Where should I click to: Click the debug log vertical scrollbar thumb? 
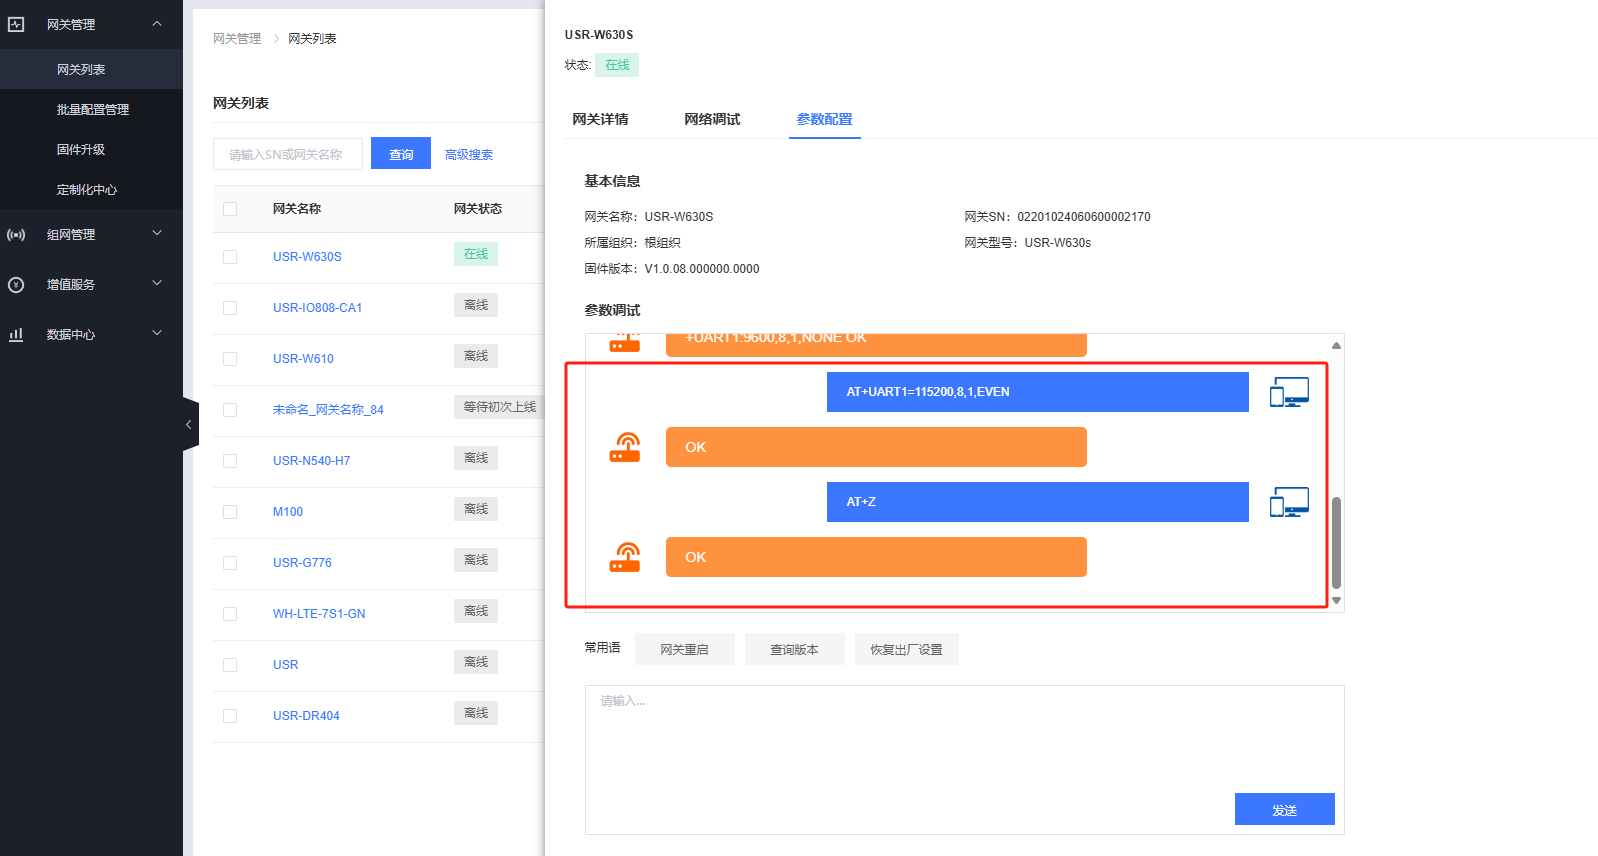click(1336, 542)
